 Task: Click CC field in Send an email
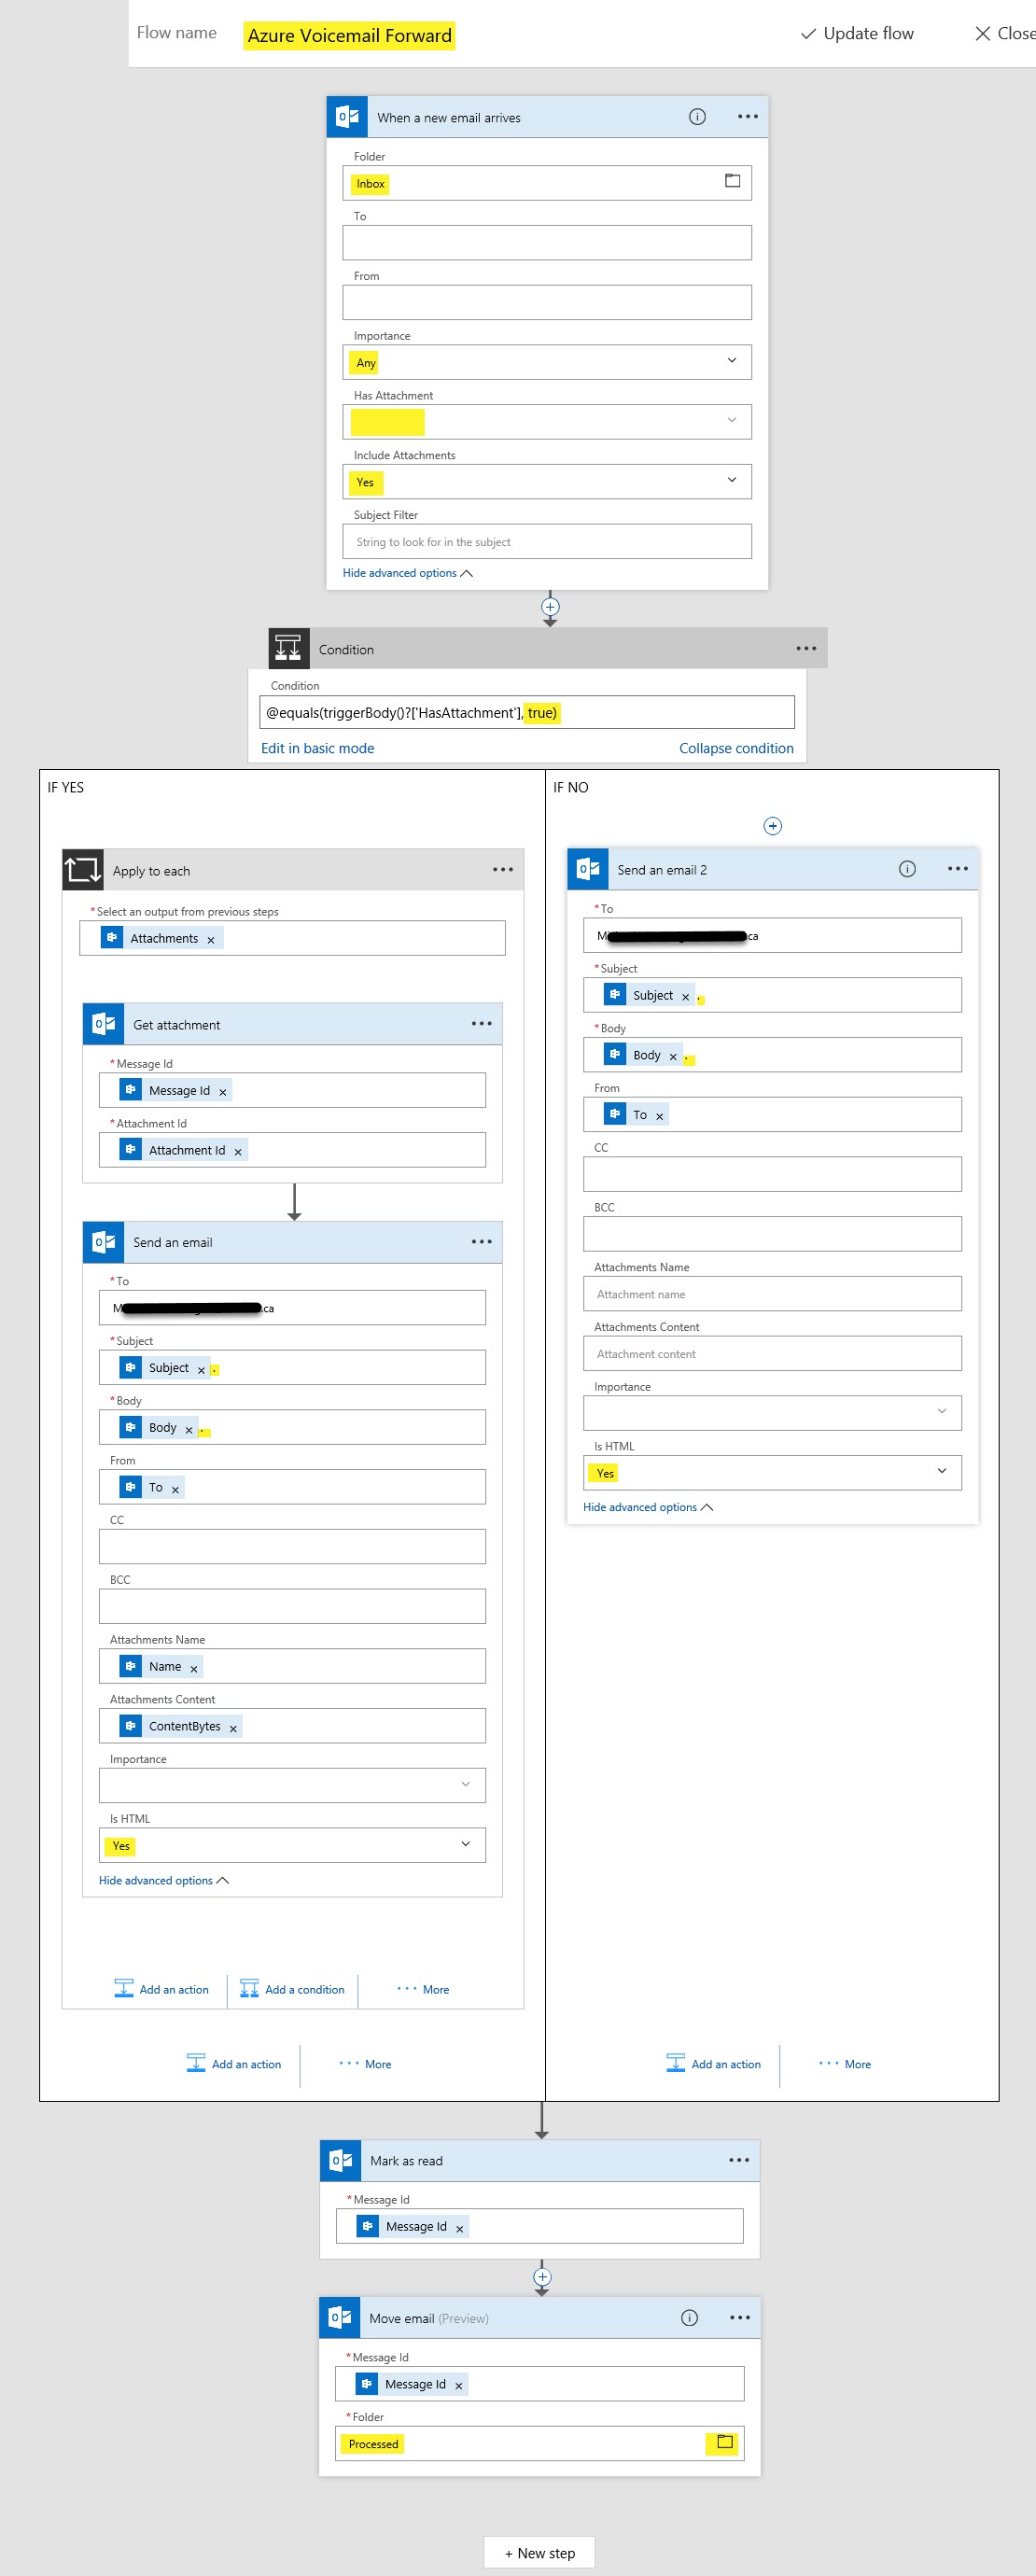pyautogui.click(x=292, y=1546)
